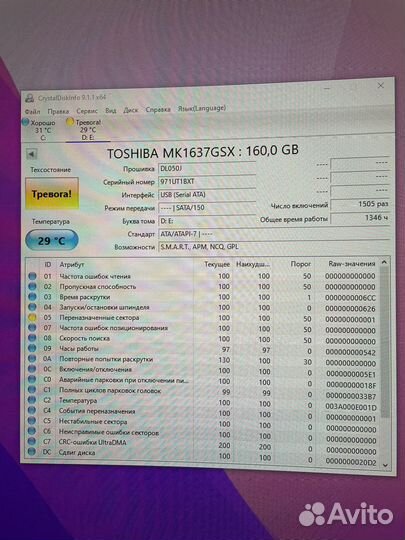Select the Нестабильные сектора row
405x540 pixels.
[202, 423]
